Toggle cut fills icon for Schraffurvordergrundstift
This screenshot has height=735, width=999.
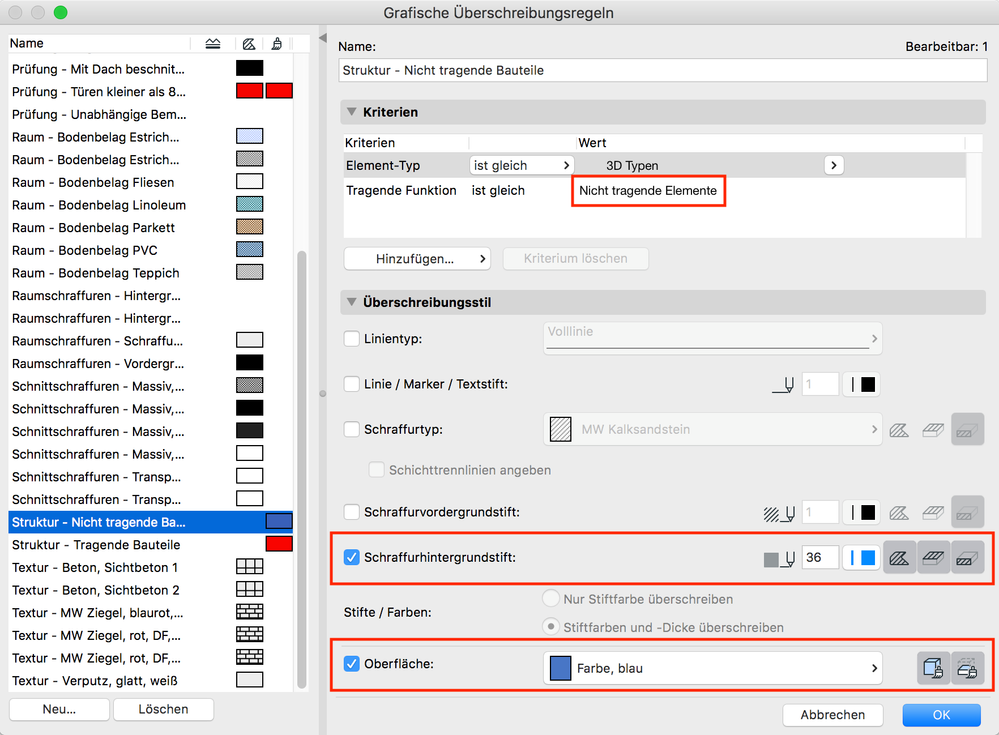pyautogui.click(x=899, y=513)
